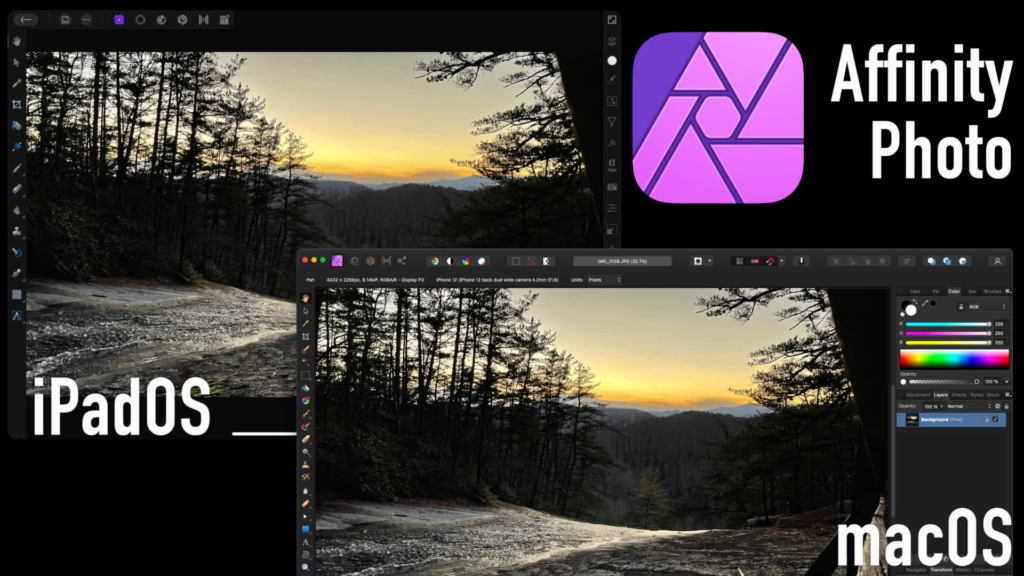Toggle the lock icon in Layers panel header

pyautogui.click(x=1006, y=406)
